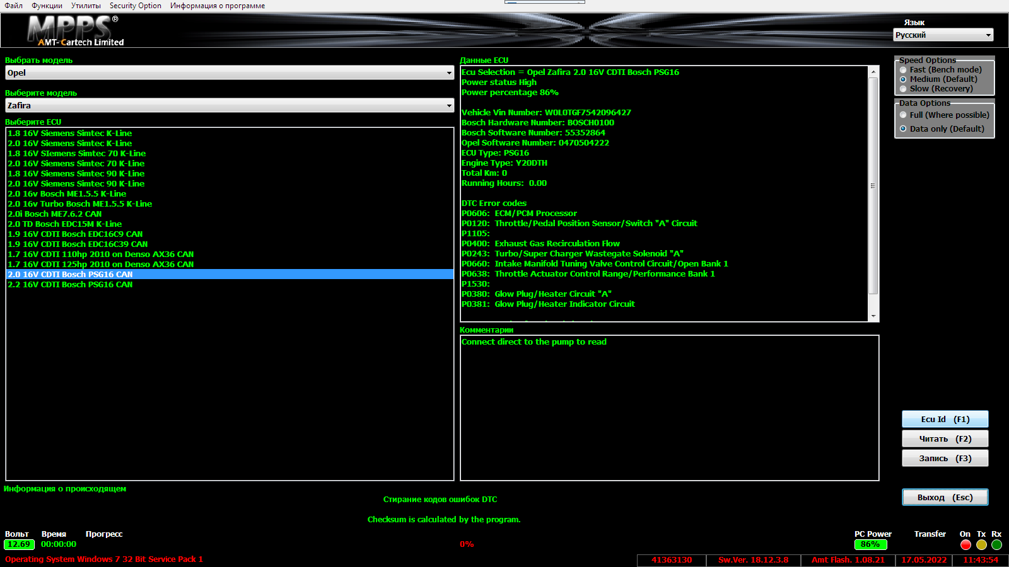Image resolution: width=1009 pixels, height=567 pixels.
Task: Select highlighted 2.0 16V CDTI Bosch PSG16 CAN
Action: (x=229, y=274)
